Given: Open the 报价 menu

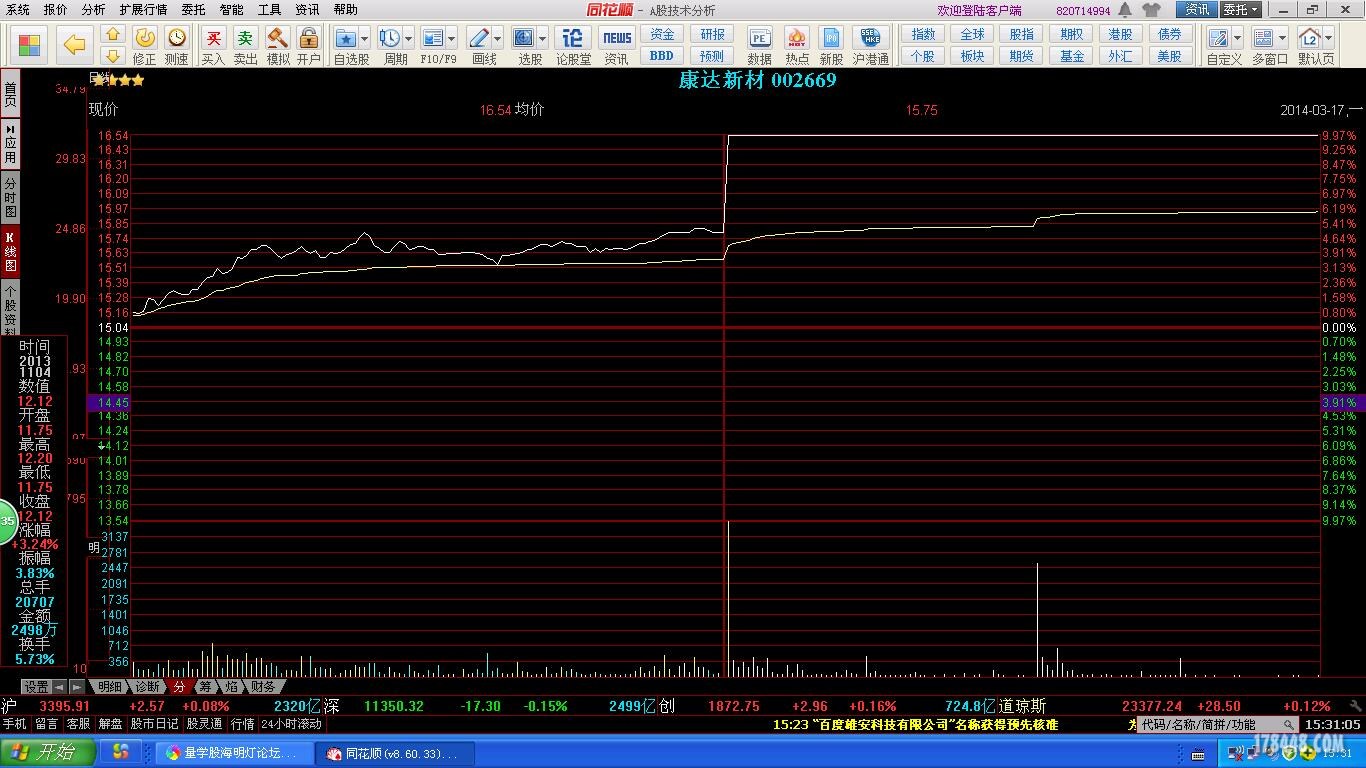Looking at the screenshot, I should coord(56,9).
